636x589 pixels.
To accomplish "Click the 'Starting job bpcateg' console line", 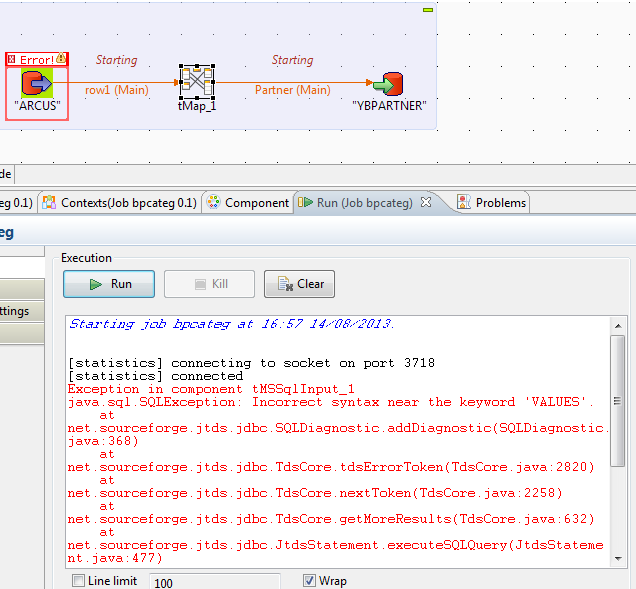I will [x=232, y=324].
